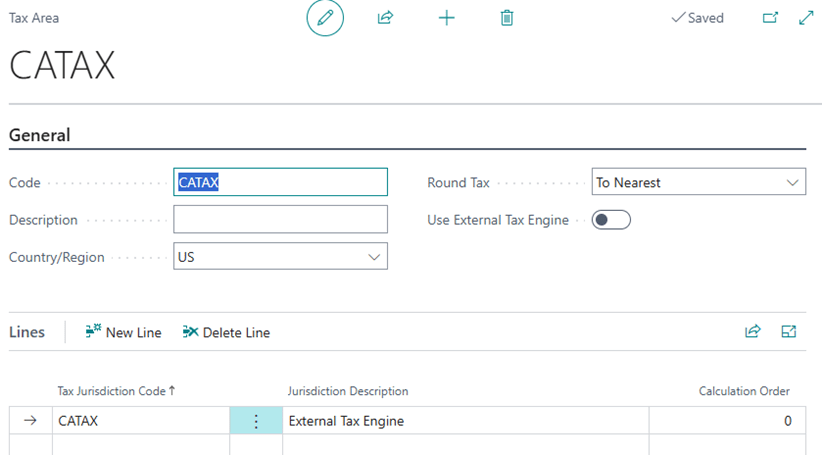Expand page with diagonal arrows icon

806,18
